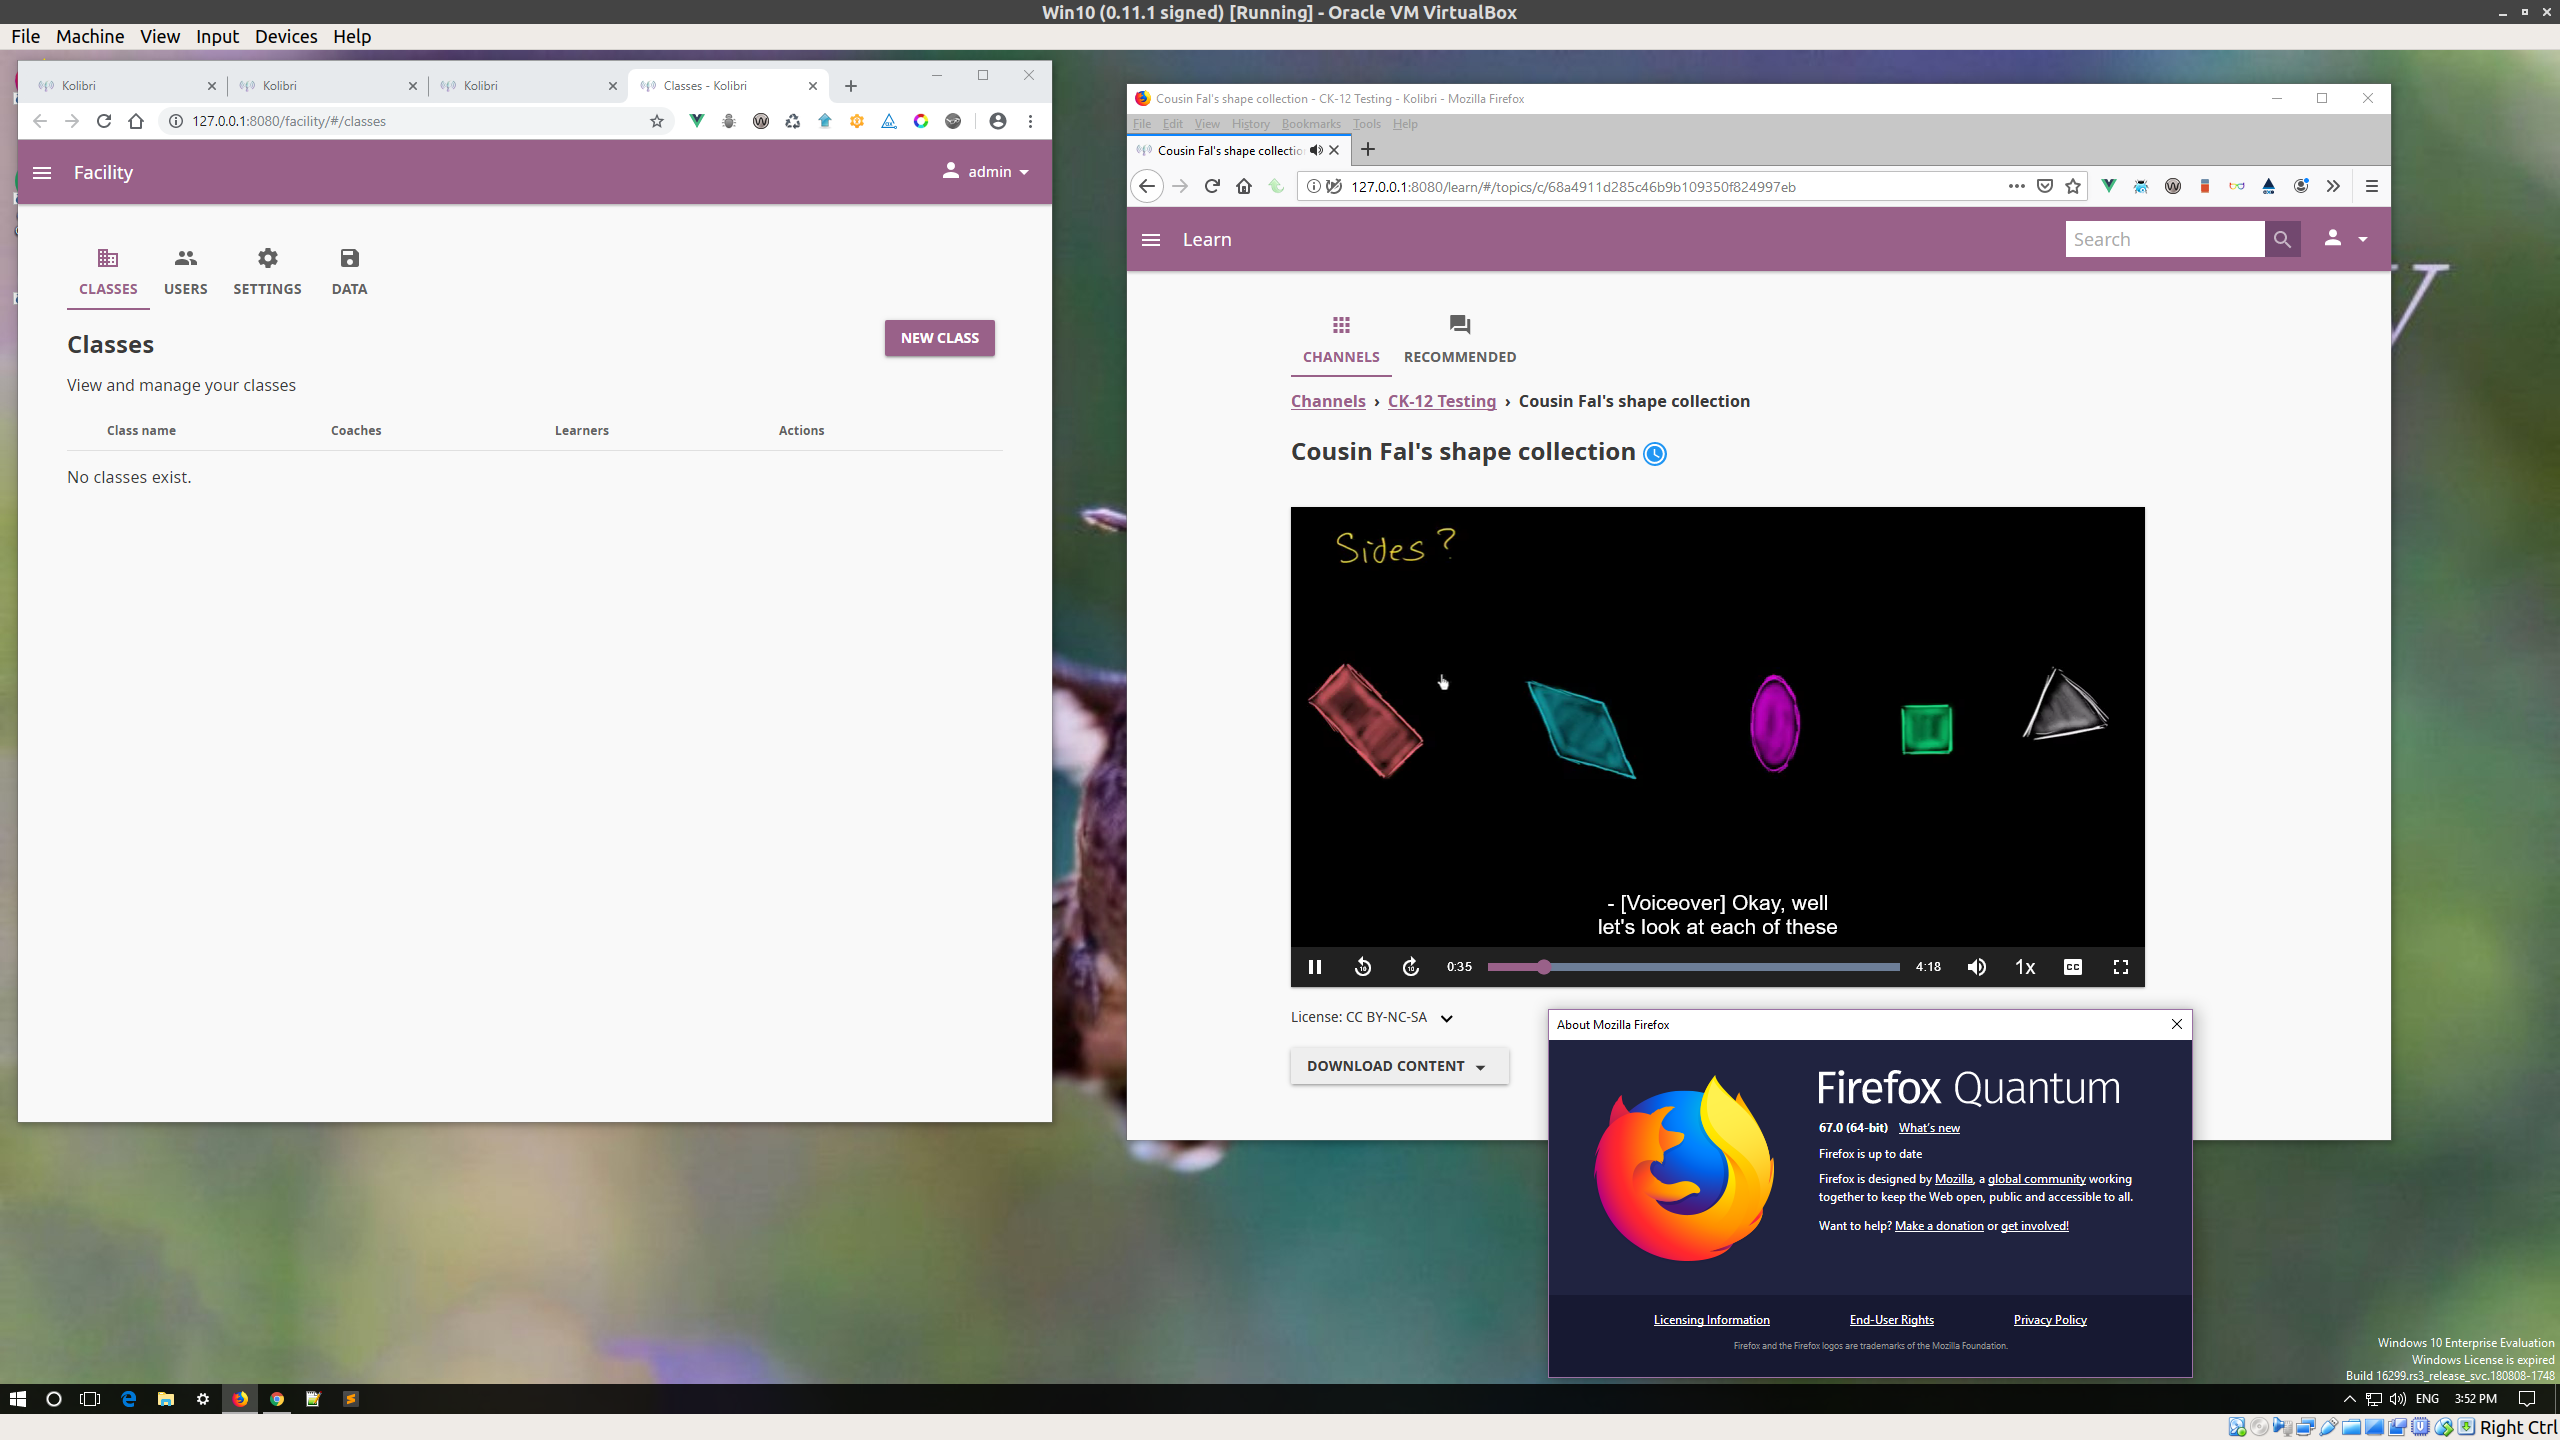
Task: Show more Firefox toolbar overflow items
Action: [2333, 186]
